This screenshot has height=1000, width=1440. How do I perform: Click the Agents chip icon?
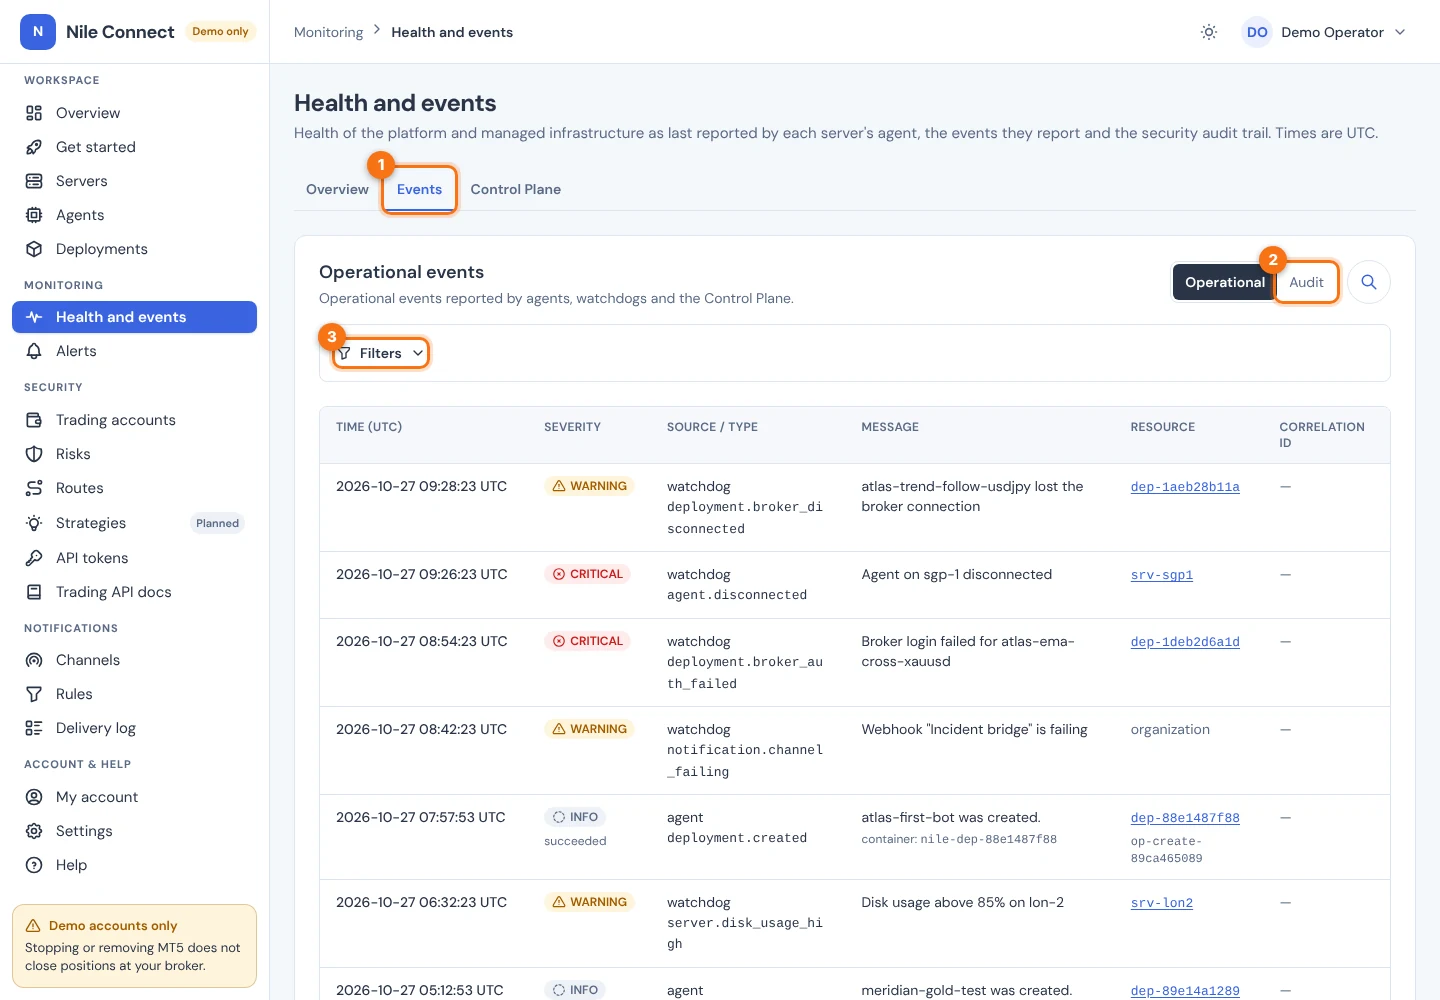[x=34, y=215]
